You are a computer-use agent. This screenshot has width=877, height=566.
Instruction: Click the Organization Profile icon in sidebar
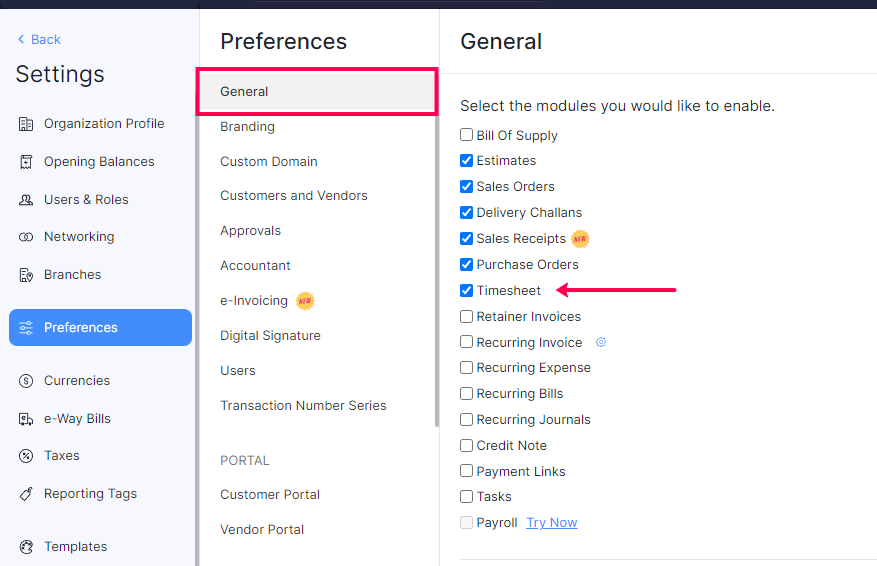tap(26, 124)
